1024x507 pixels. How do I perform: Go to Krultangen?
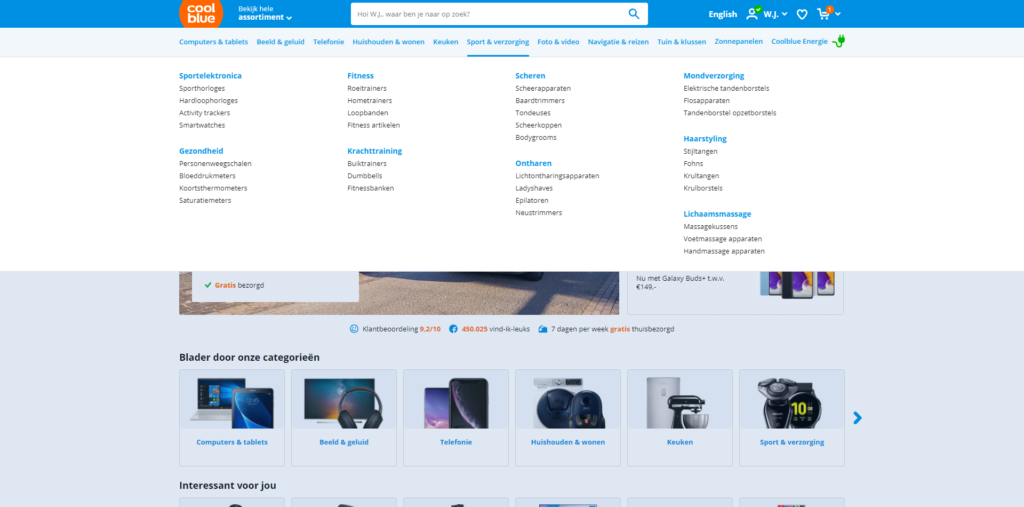pyautogui.click(x=701, y=176)
